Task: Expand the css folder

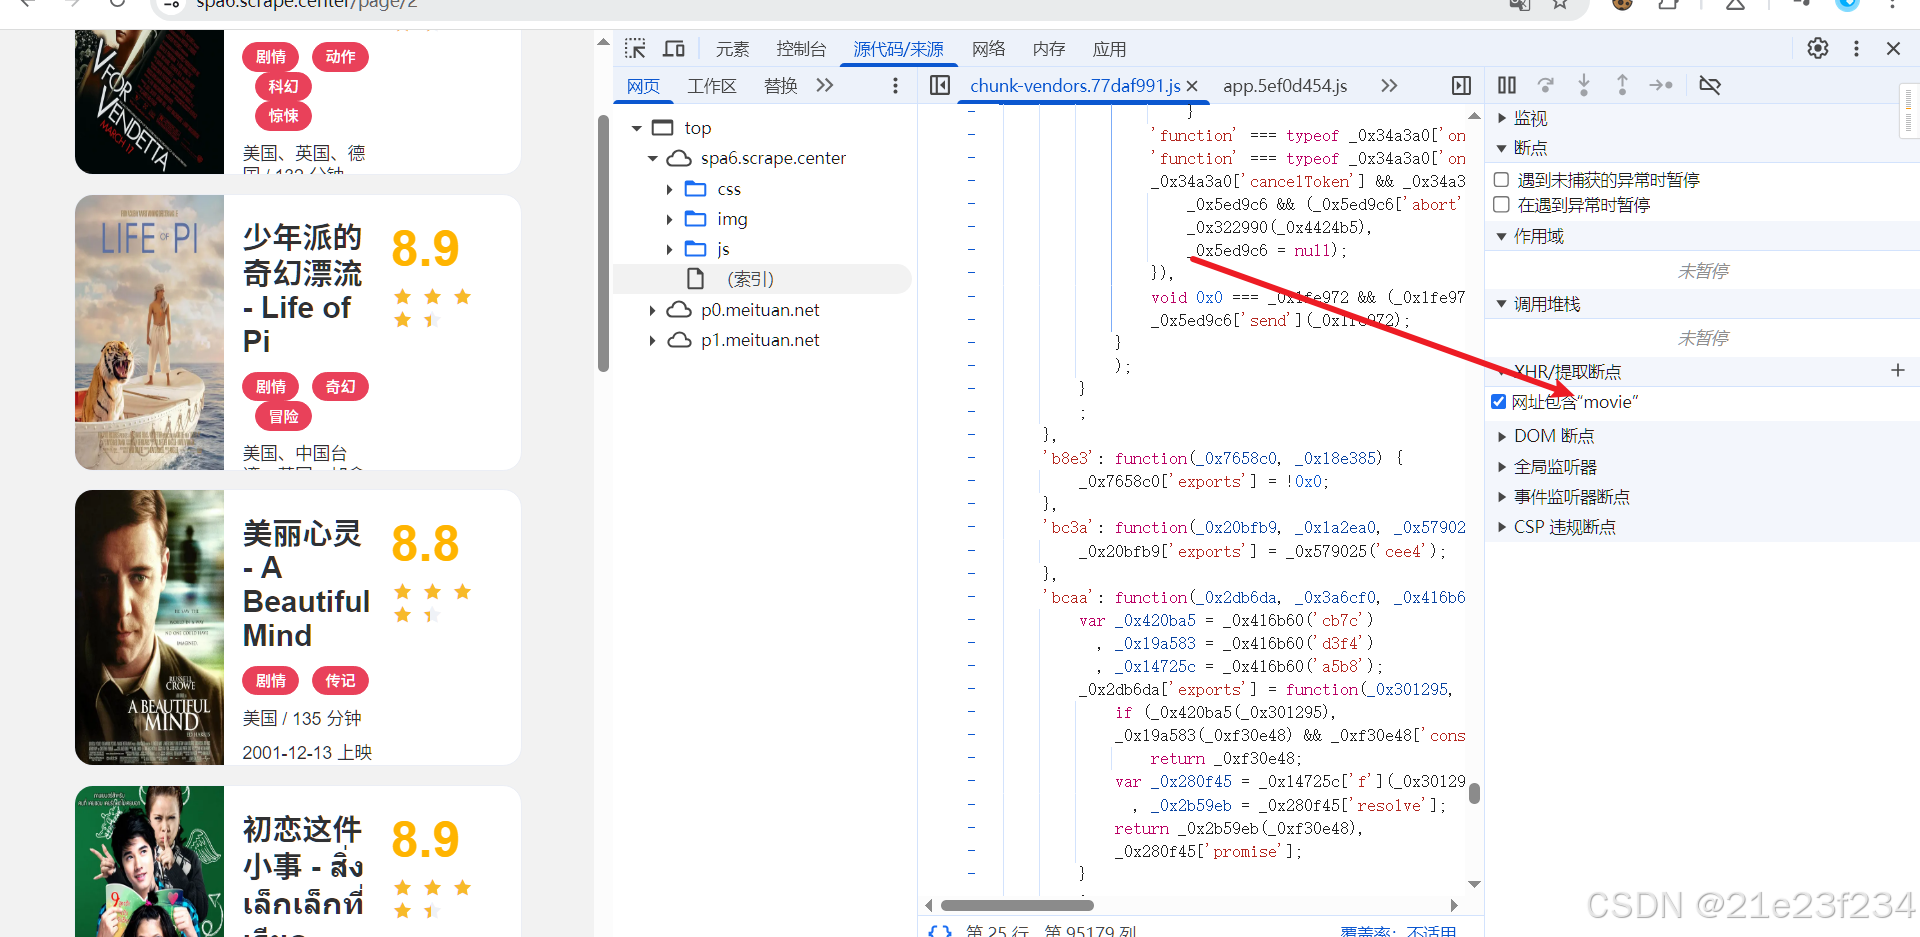Action: click(x=669, y=189)
